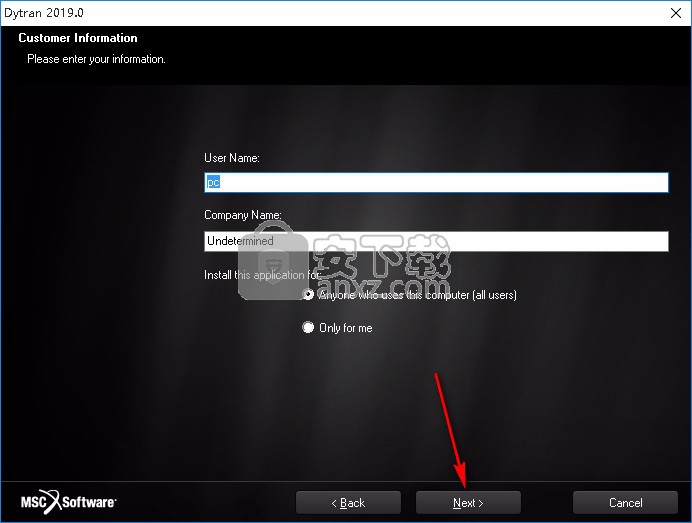Click the 'Customer Information' heading text
Viewport: 692px width, 523px height.
(x=78, y=38)
